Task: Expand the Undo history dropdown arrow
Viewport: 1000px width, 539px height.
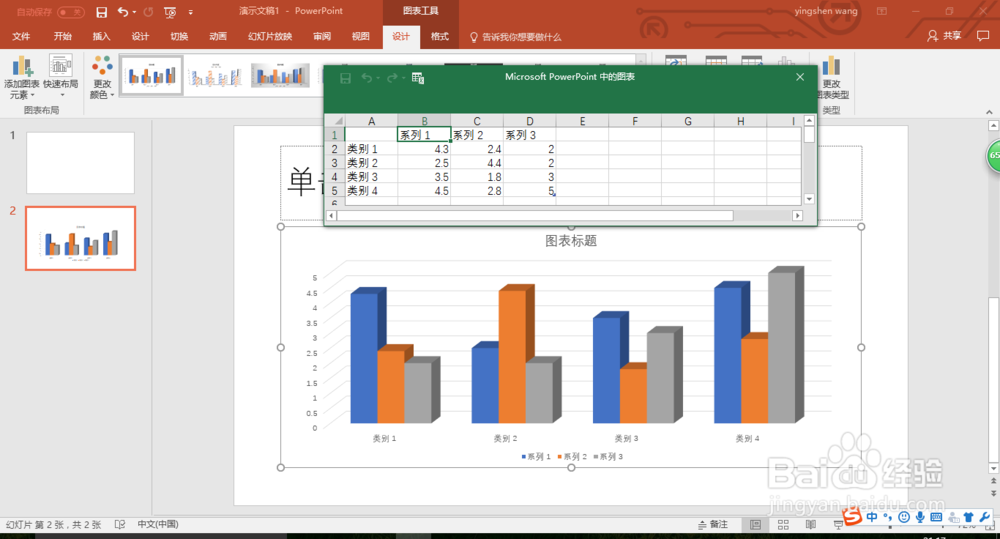Action: (134, 12)
